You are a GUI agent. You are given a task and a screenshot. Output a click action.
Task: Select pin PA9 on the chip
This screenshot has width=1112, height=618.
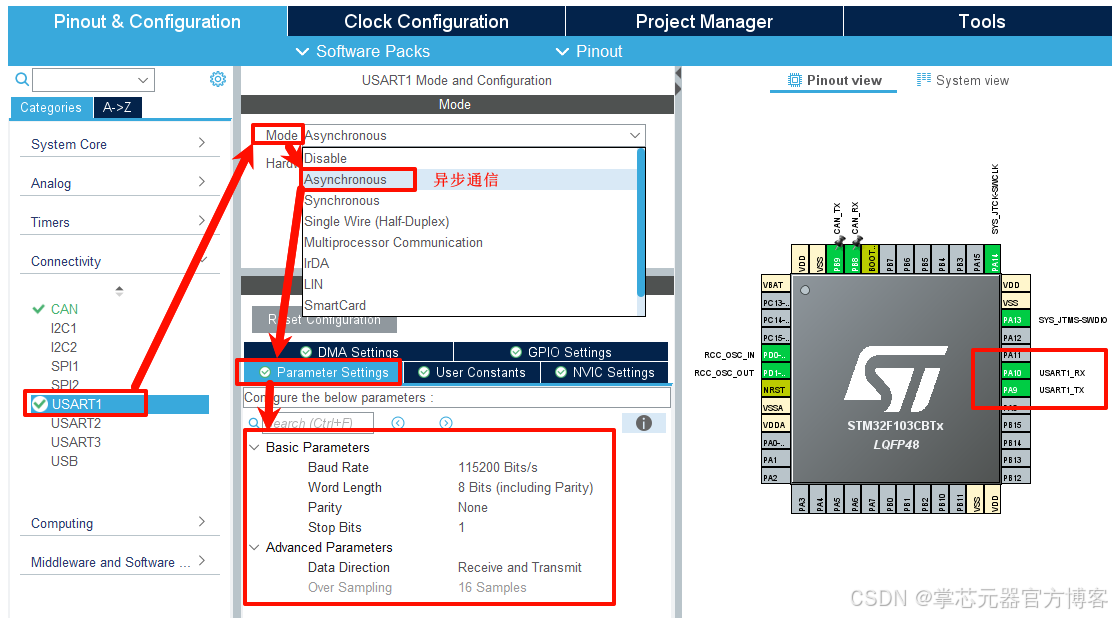click(x=1016, y=390)
